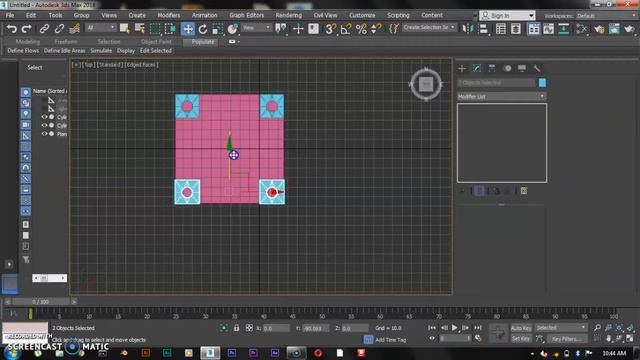Activate the Select Object tool
This screenshot has height=360, width=640.
pyautogui.click(x=124, y=29)
